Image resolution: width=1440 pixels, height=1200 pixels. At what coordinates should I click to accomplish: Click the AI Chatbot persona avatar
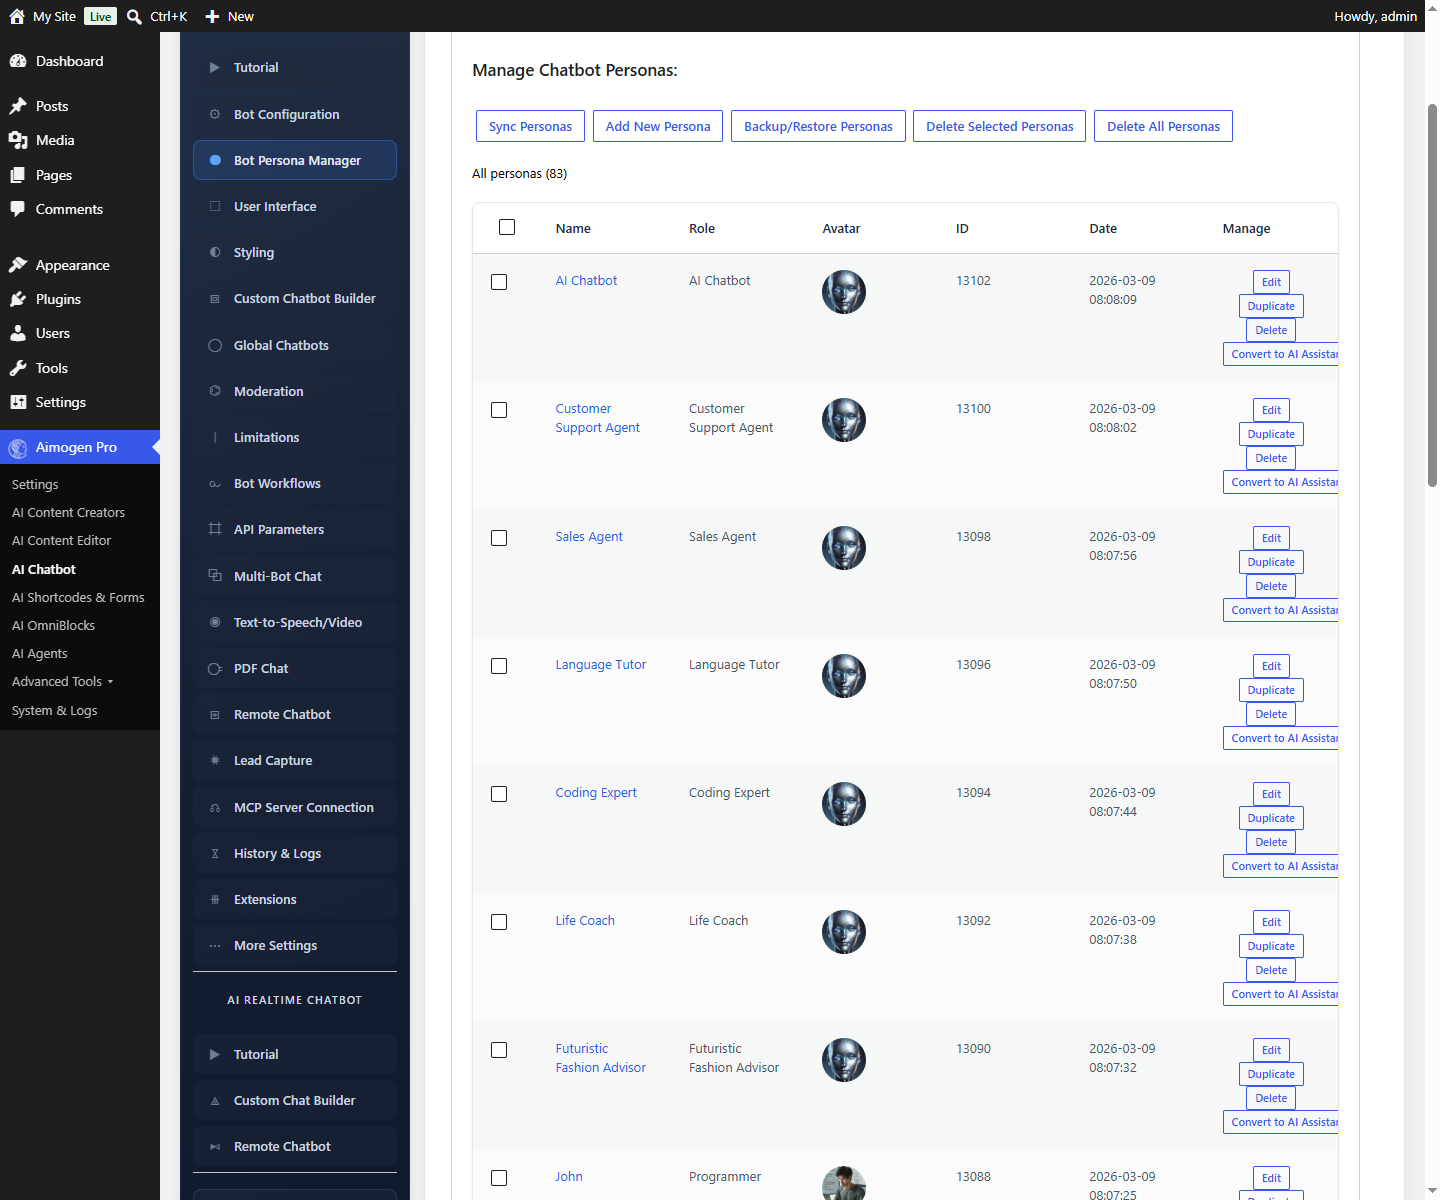point(844,292)
